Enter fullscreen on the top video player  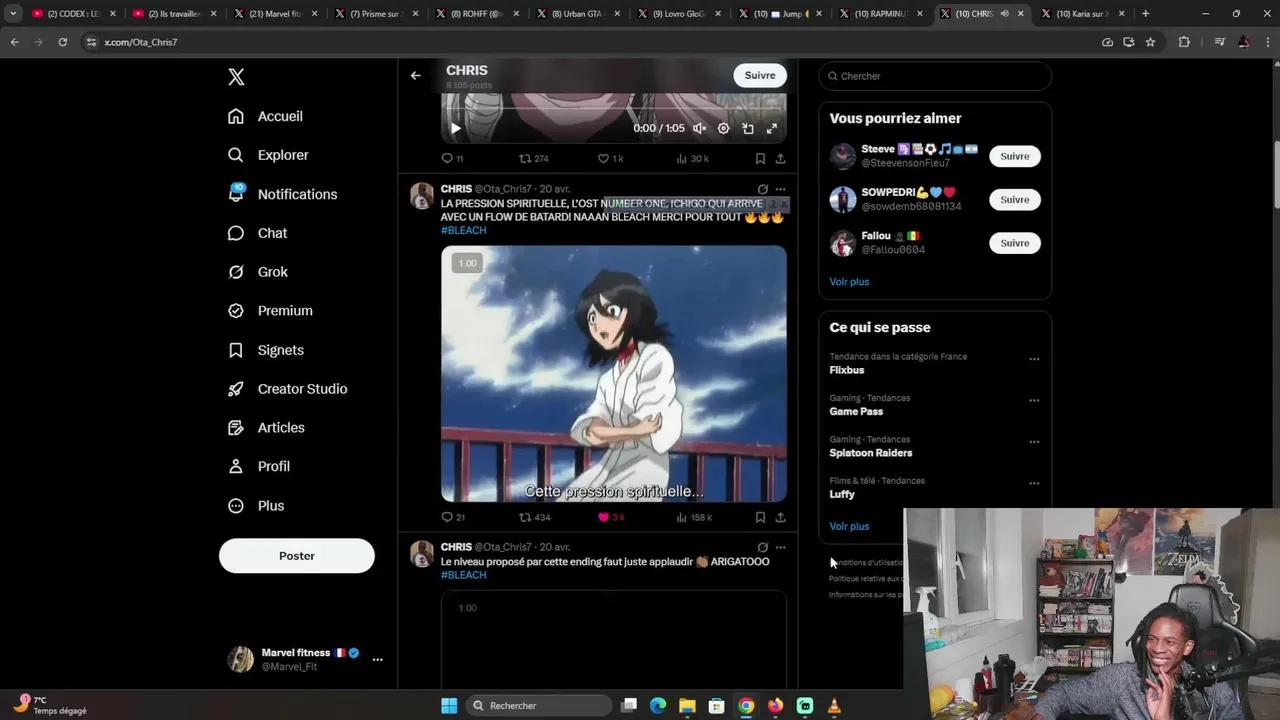(x=771, y=128)
